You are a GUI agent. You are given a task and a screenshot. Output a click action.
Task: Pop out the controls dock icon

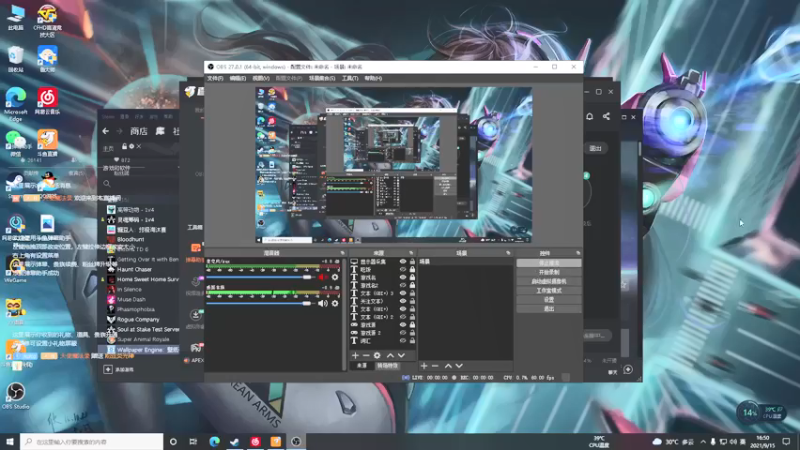tap(578, 253)
